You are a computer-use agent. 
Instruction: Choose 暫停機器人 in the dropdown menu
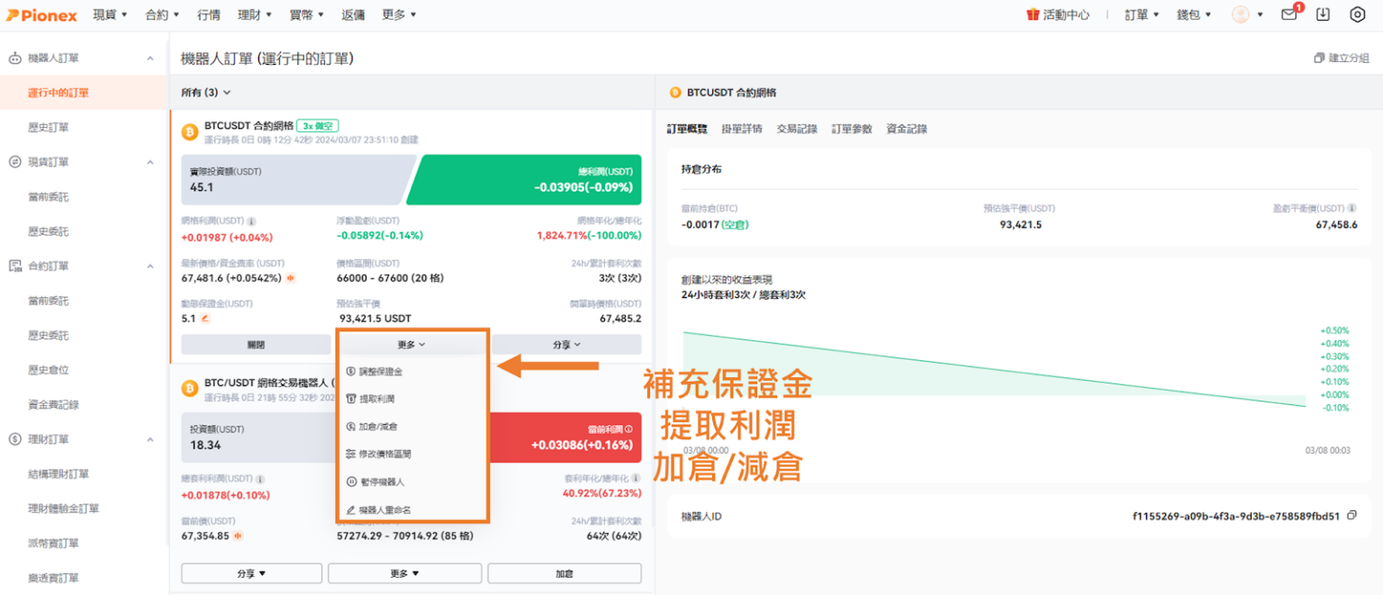[x=381, y=482]
